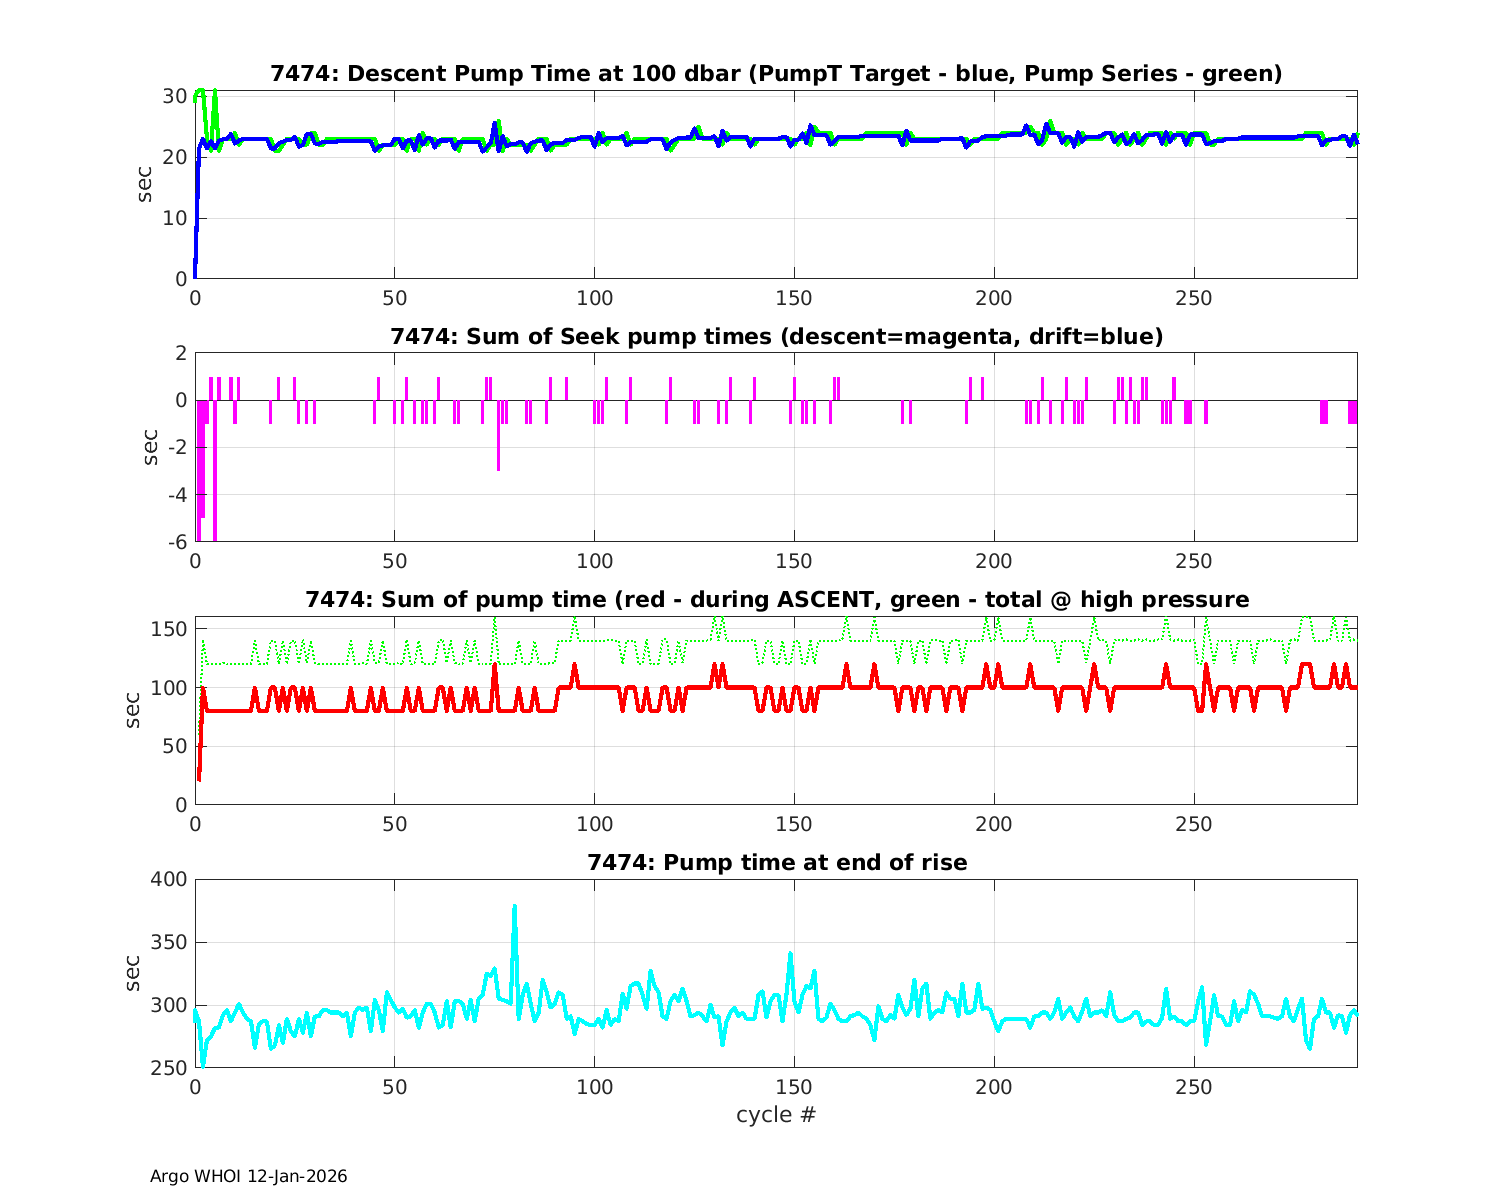Click the green spike at start of top plot
The height and width of the screenshot is (1200, 1500).
[x=201, y=92]
